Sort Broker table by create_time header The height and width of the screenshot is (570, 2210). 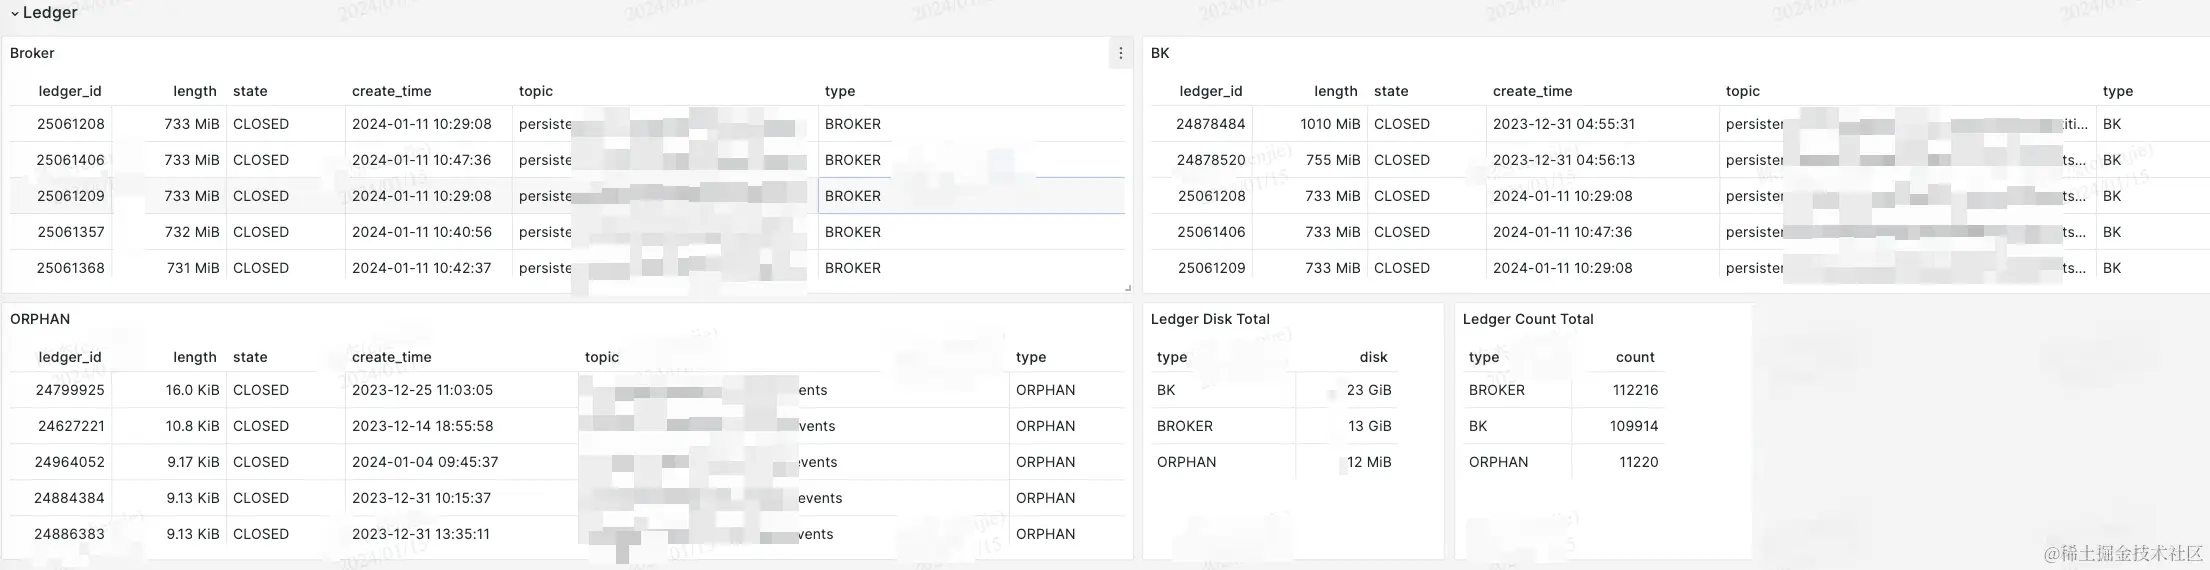click(392, 91)
